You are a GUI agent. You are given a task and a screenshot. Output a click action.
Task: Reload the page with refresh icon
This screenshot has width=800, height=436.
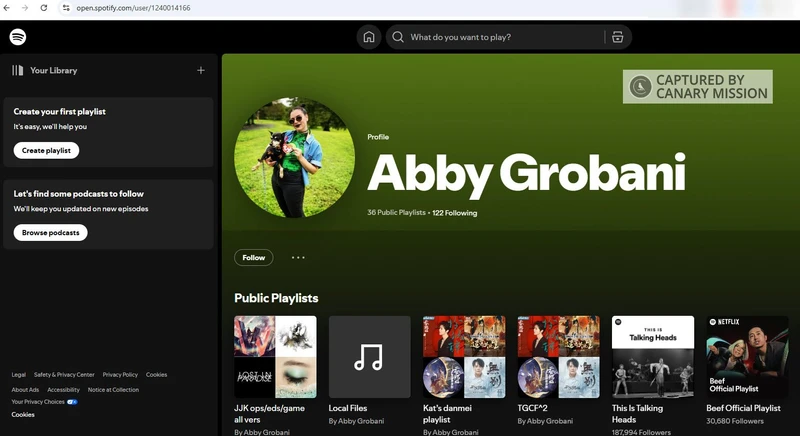click(44, 8)
